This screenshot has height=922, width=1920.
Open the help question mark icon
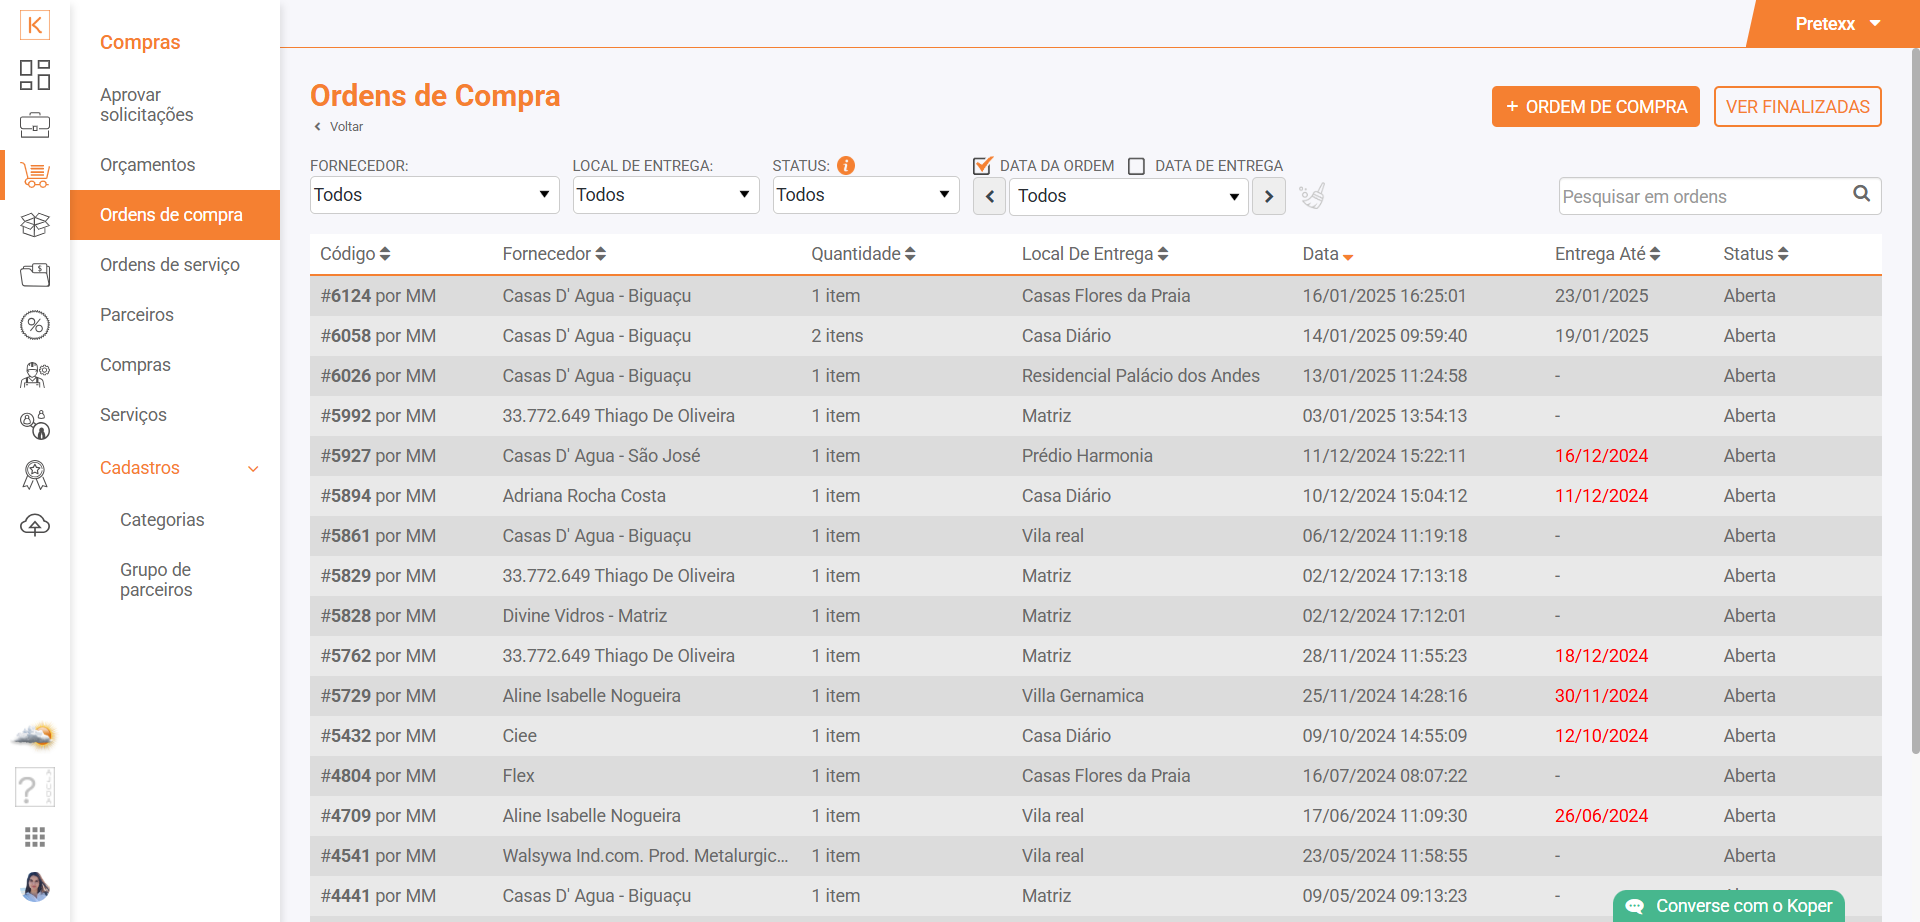pos(35,788)
